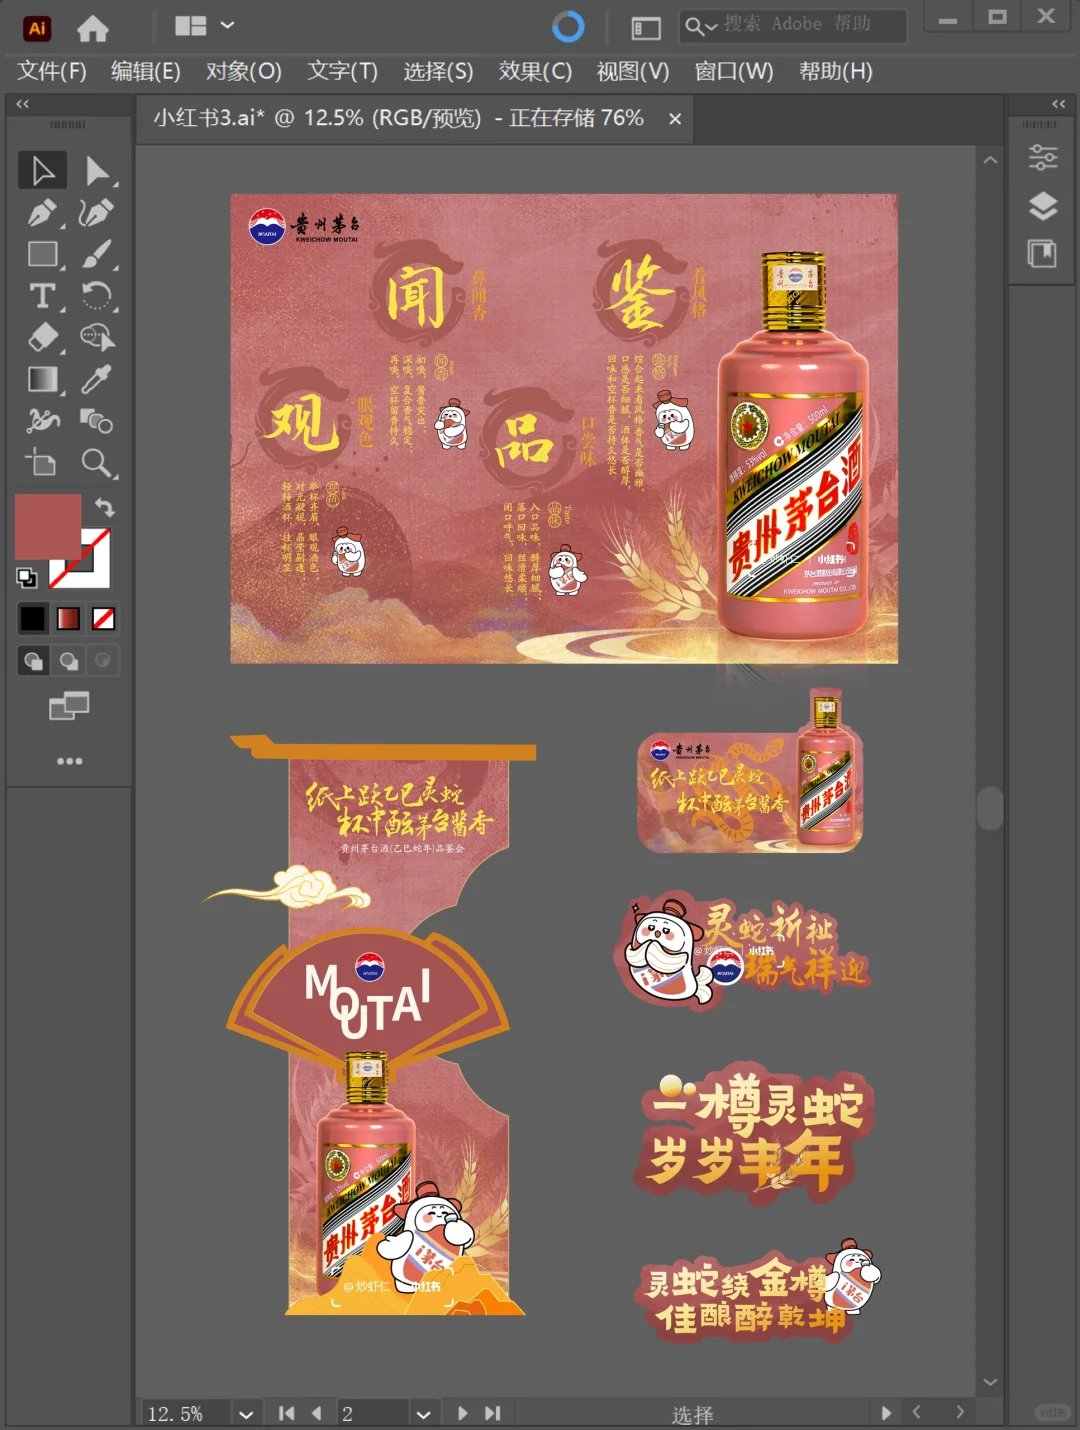Open the 文字(T) menu

pos(342,71)
